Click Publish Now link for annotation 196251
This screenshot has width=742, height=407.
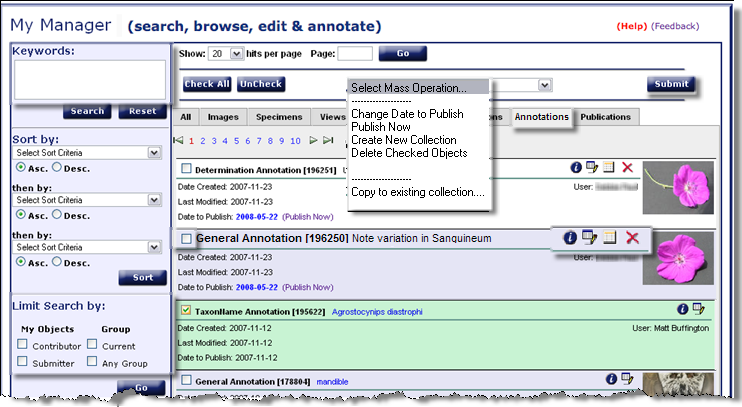coord(307,216)
